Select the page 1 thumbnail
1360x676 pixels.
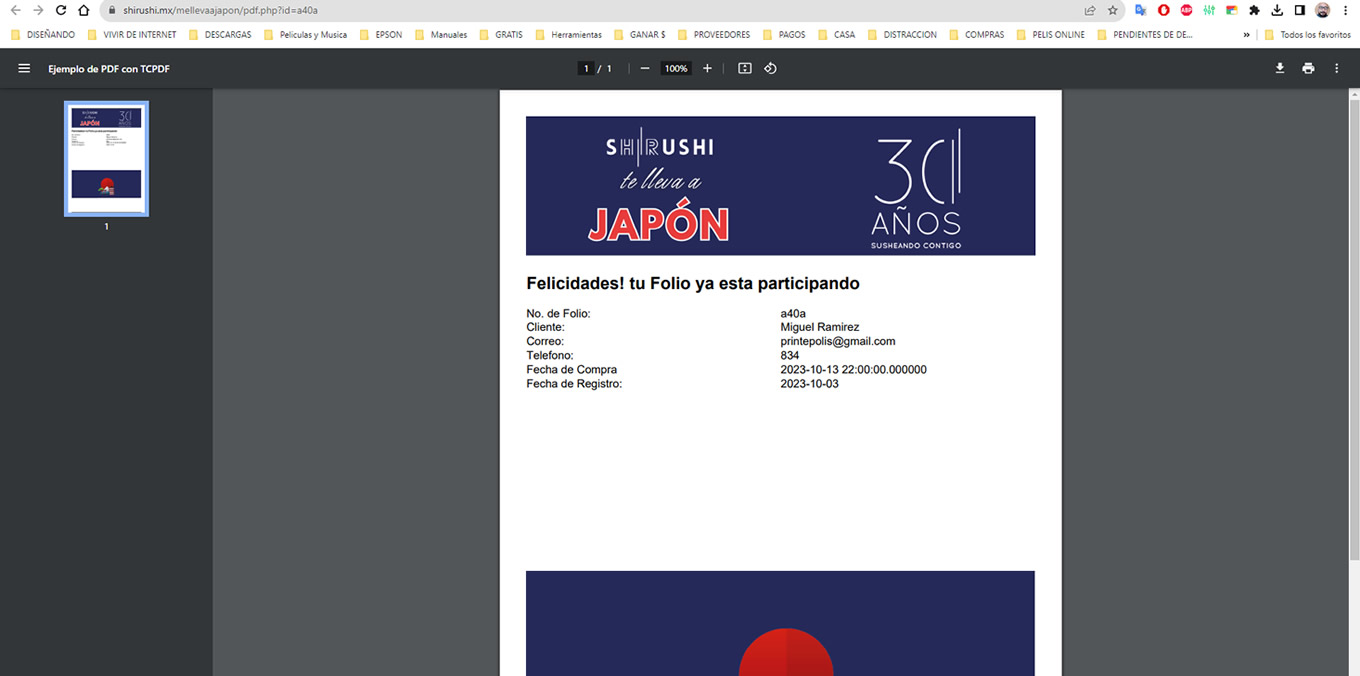pos(107,158)
